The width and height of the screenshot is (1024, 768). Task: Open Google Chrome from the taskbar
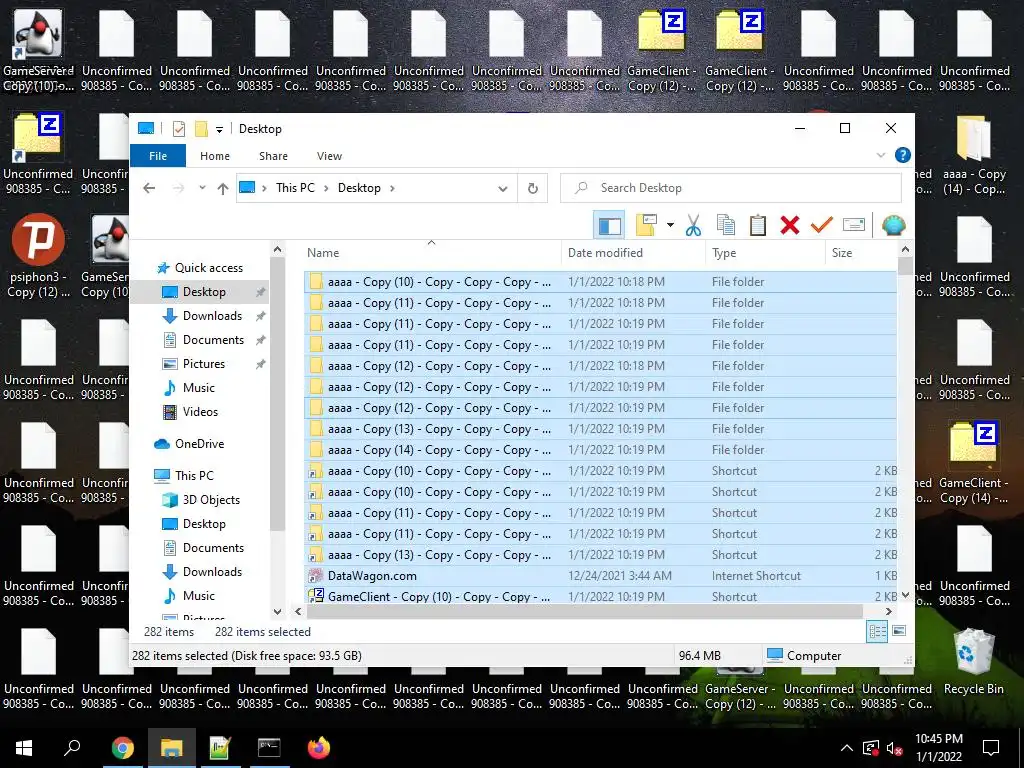click(x=122, y=748)
